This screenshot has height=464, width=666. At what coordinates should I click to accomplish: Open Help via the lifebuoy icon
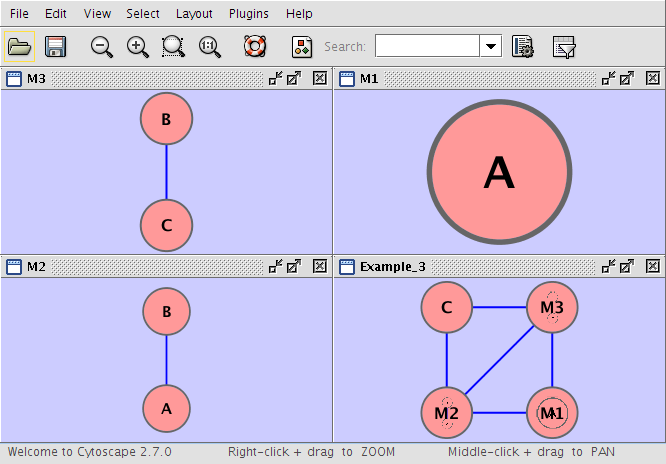[256, 47]
